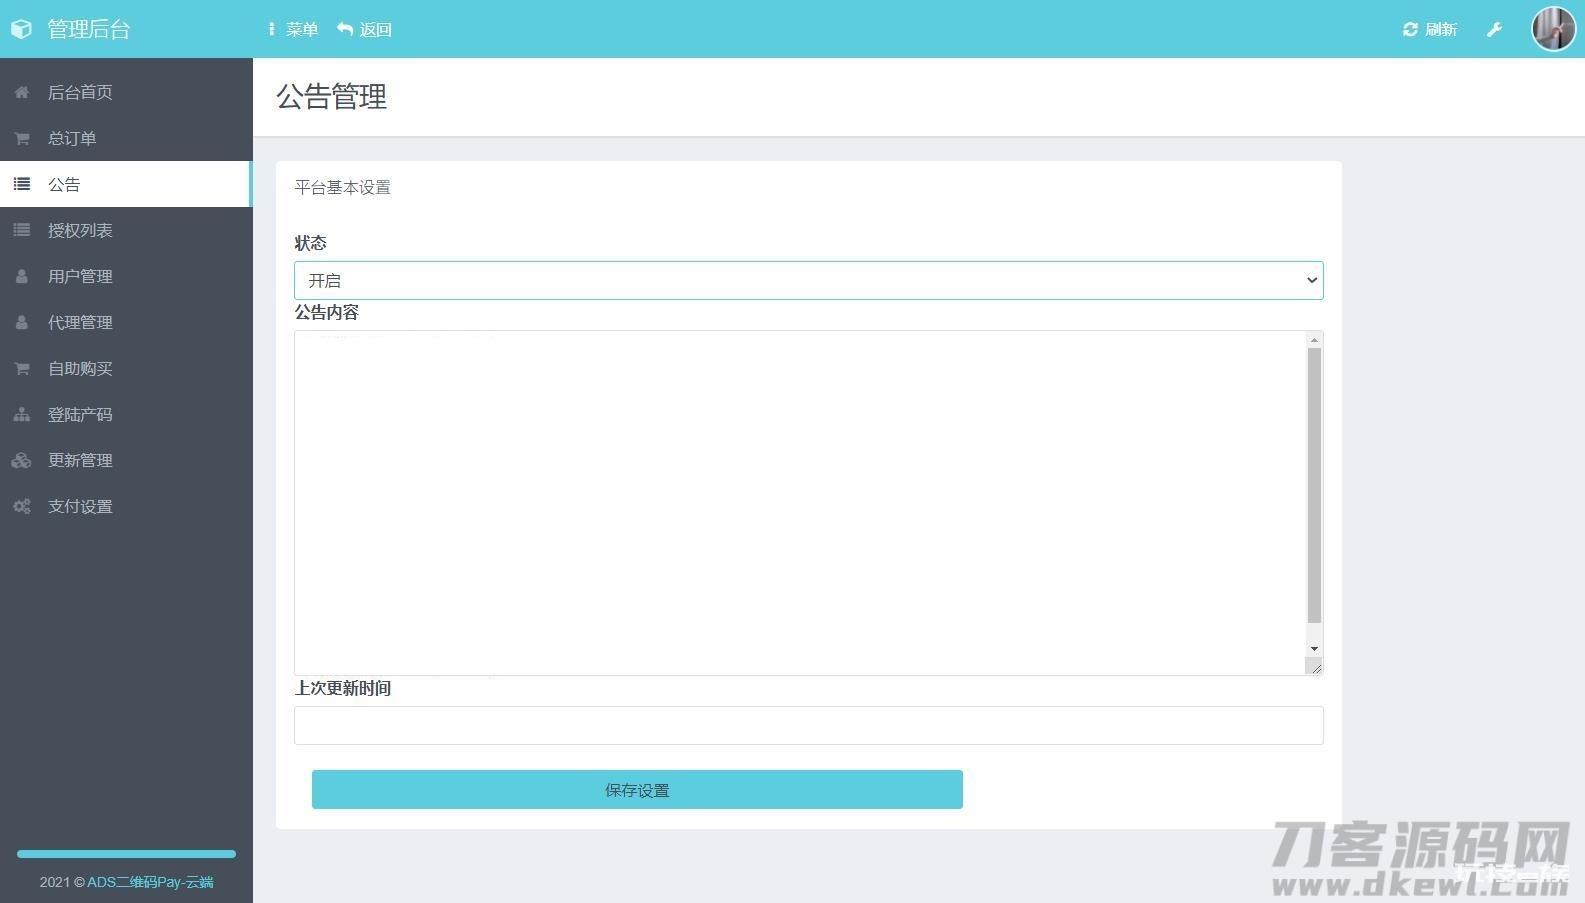This screenshot has width=1585, height=903.
Task: Click the scrollbar down arrow in 公告内容
Action: click(1314, 649)
